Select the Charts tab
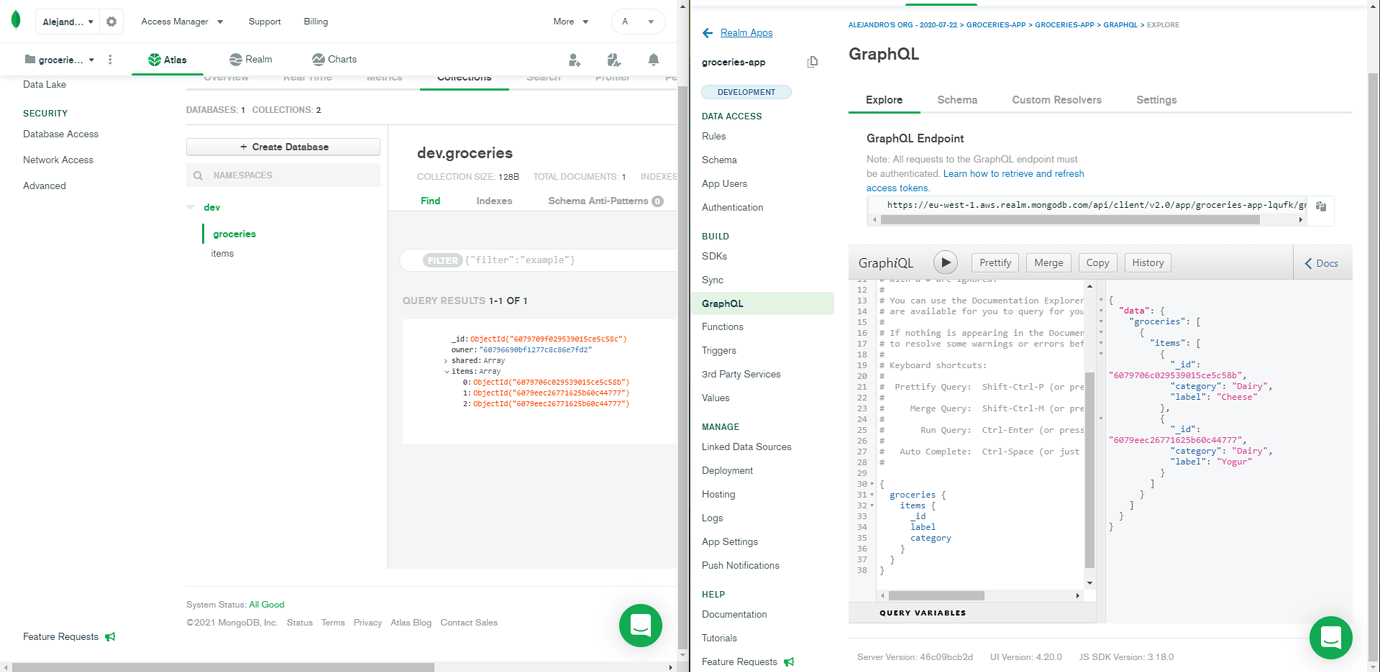Screen dimensions: 1380x672 [x=333, y=60]
